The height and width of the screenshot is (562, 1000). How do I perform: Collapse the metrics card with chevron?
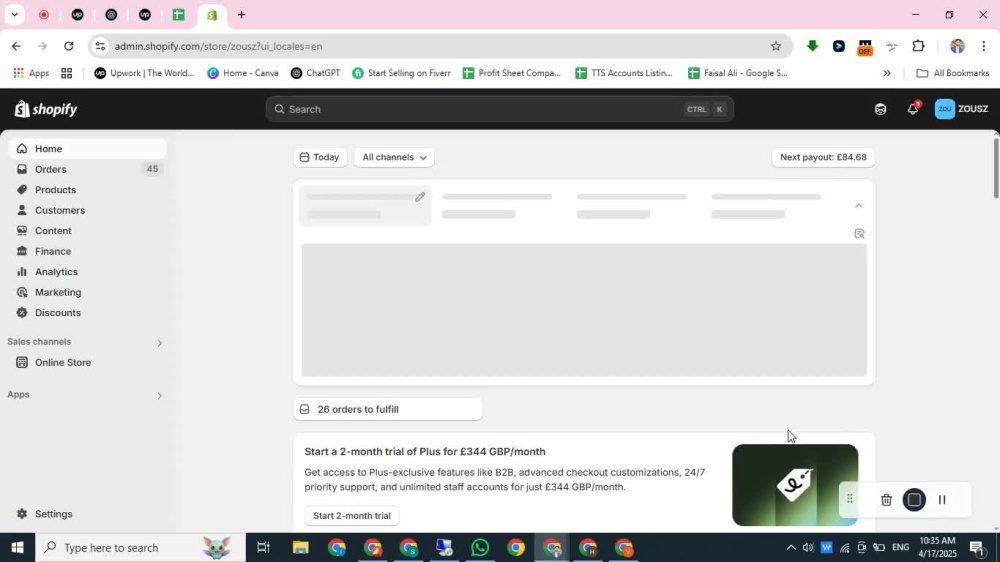[858, 205]
